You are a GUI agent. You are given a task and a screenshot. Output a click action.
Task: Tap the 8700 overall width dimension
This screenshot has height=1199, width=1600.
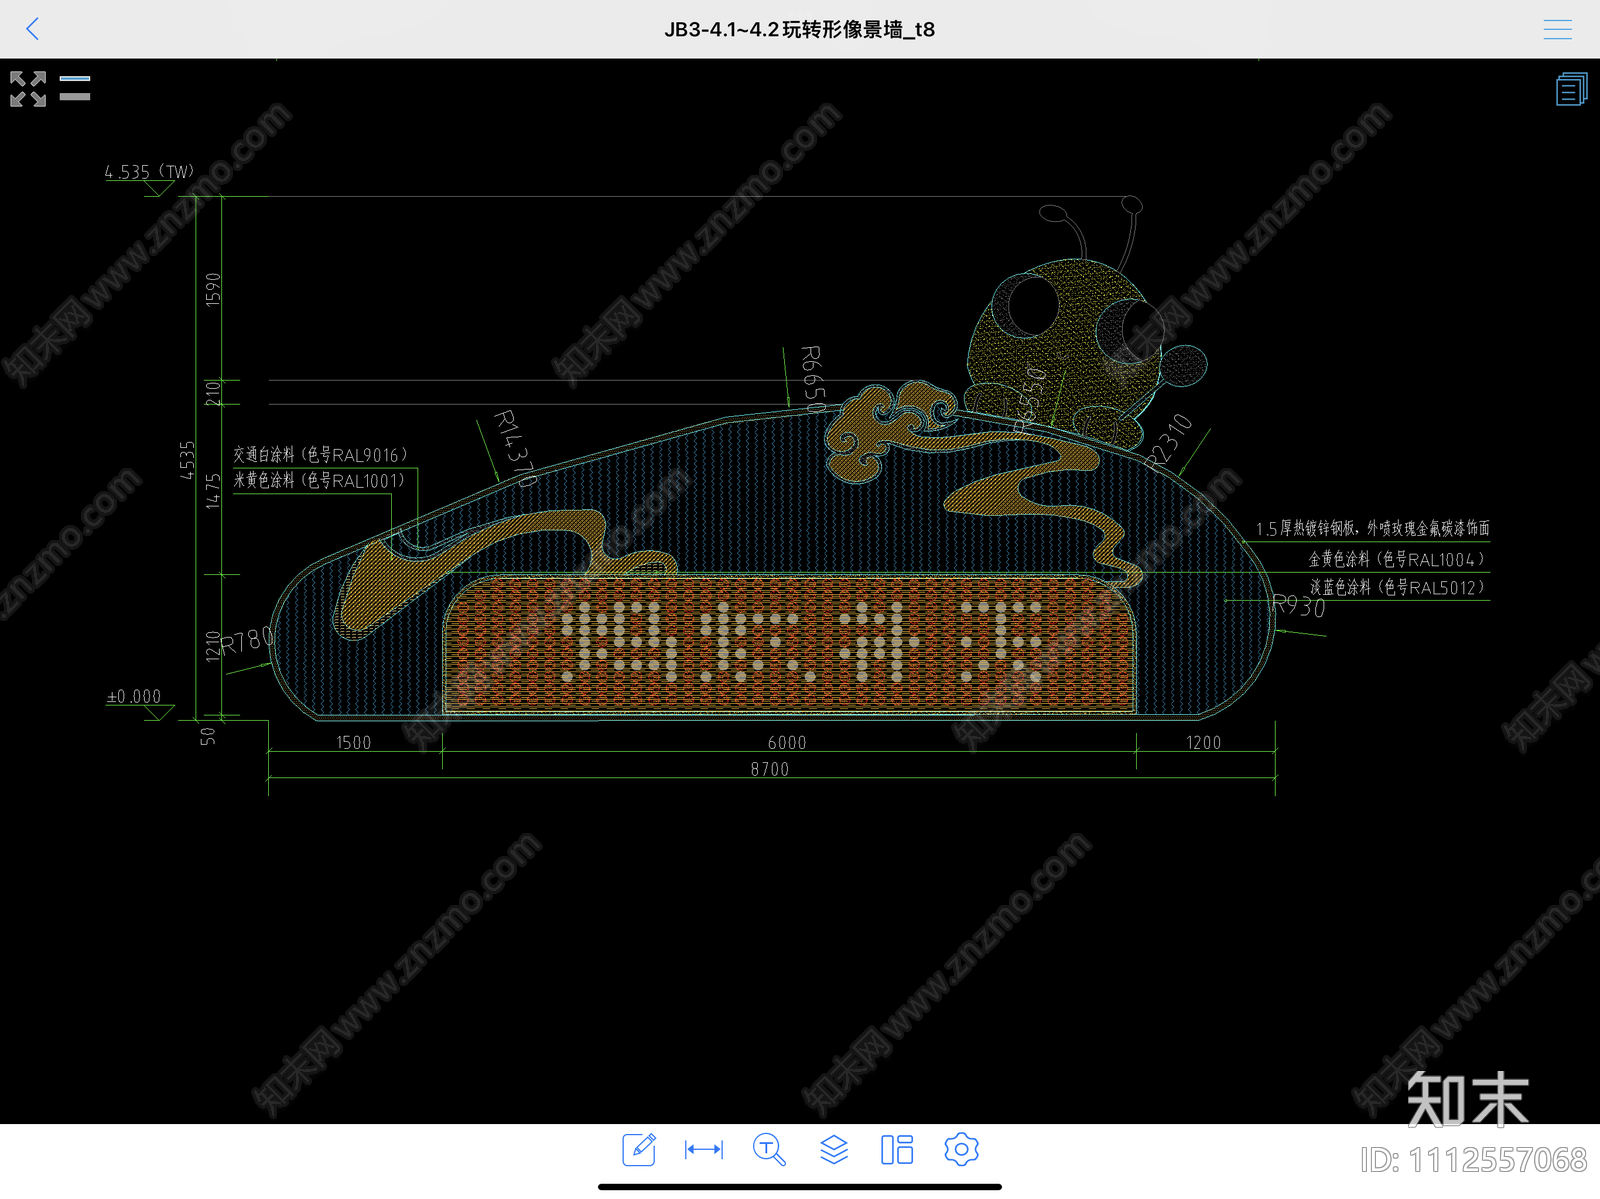769,769
